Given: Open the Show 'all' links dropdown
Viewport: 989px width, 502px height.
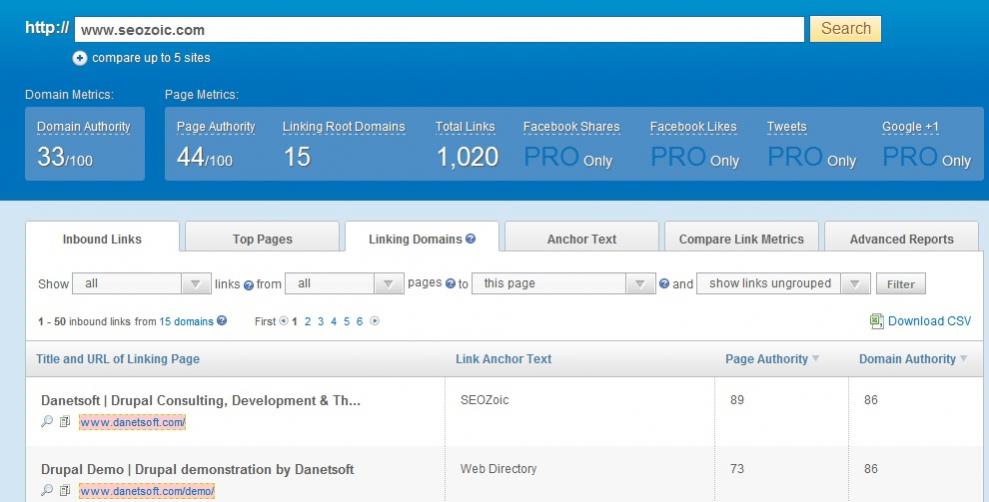Looking at the screenshot, I should pyautogui.click(x=142, y=283).
